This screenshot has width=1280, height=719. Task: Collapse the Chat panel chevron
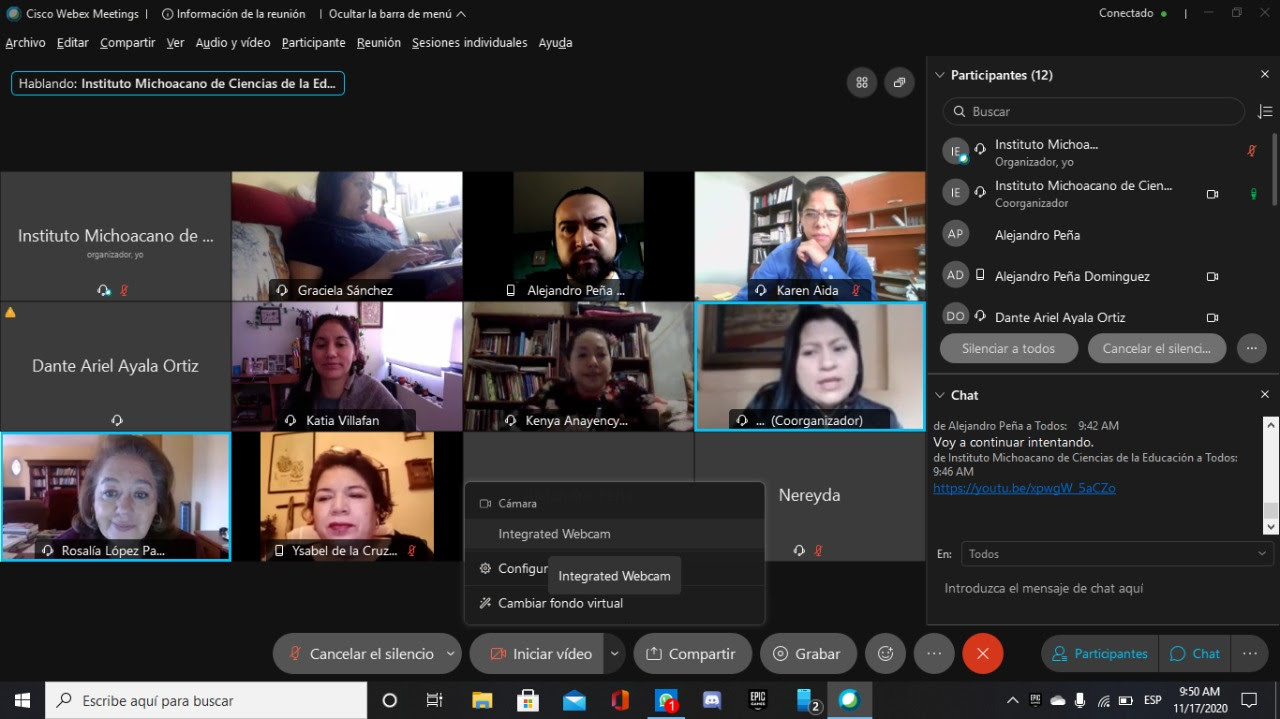[x=938, y=395]
